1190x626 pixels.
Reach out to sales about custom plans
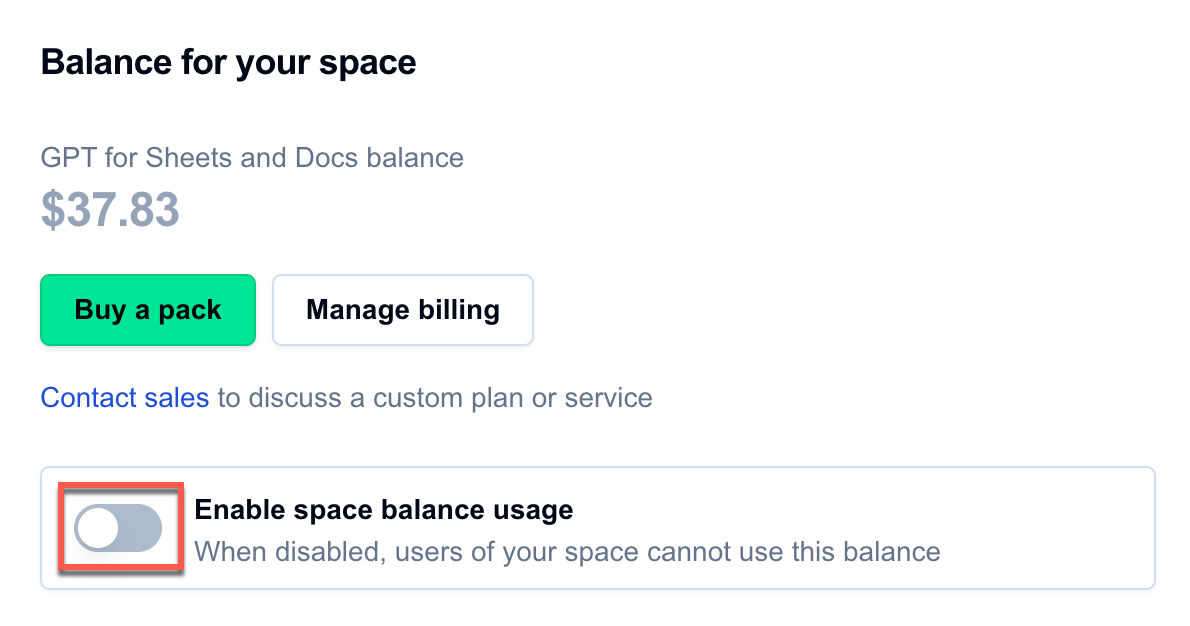125,398
